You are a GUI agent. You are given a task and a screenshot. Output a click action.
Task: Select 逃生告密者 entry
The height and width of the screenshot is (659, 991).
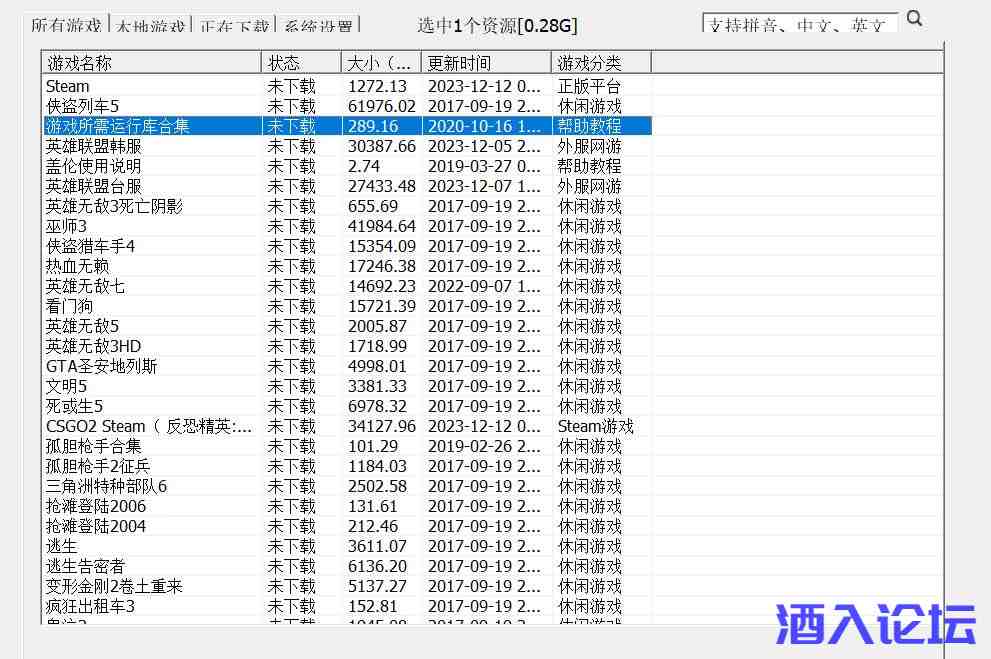(346, 567)
